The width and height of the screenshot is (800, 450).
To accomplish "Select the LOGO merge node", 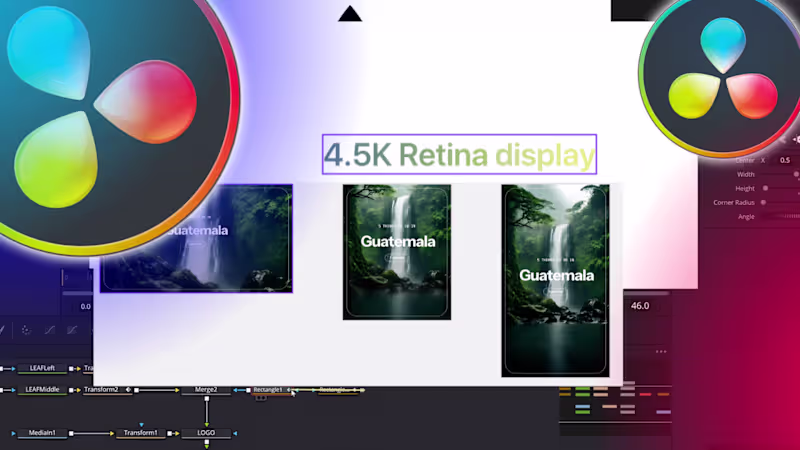I will 206,433.
